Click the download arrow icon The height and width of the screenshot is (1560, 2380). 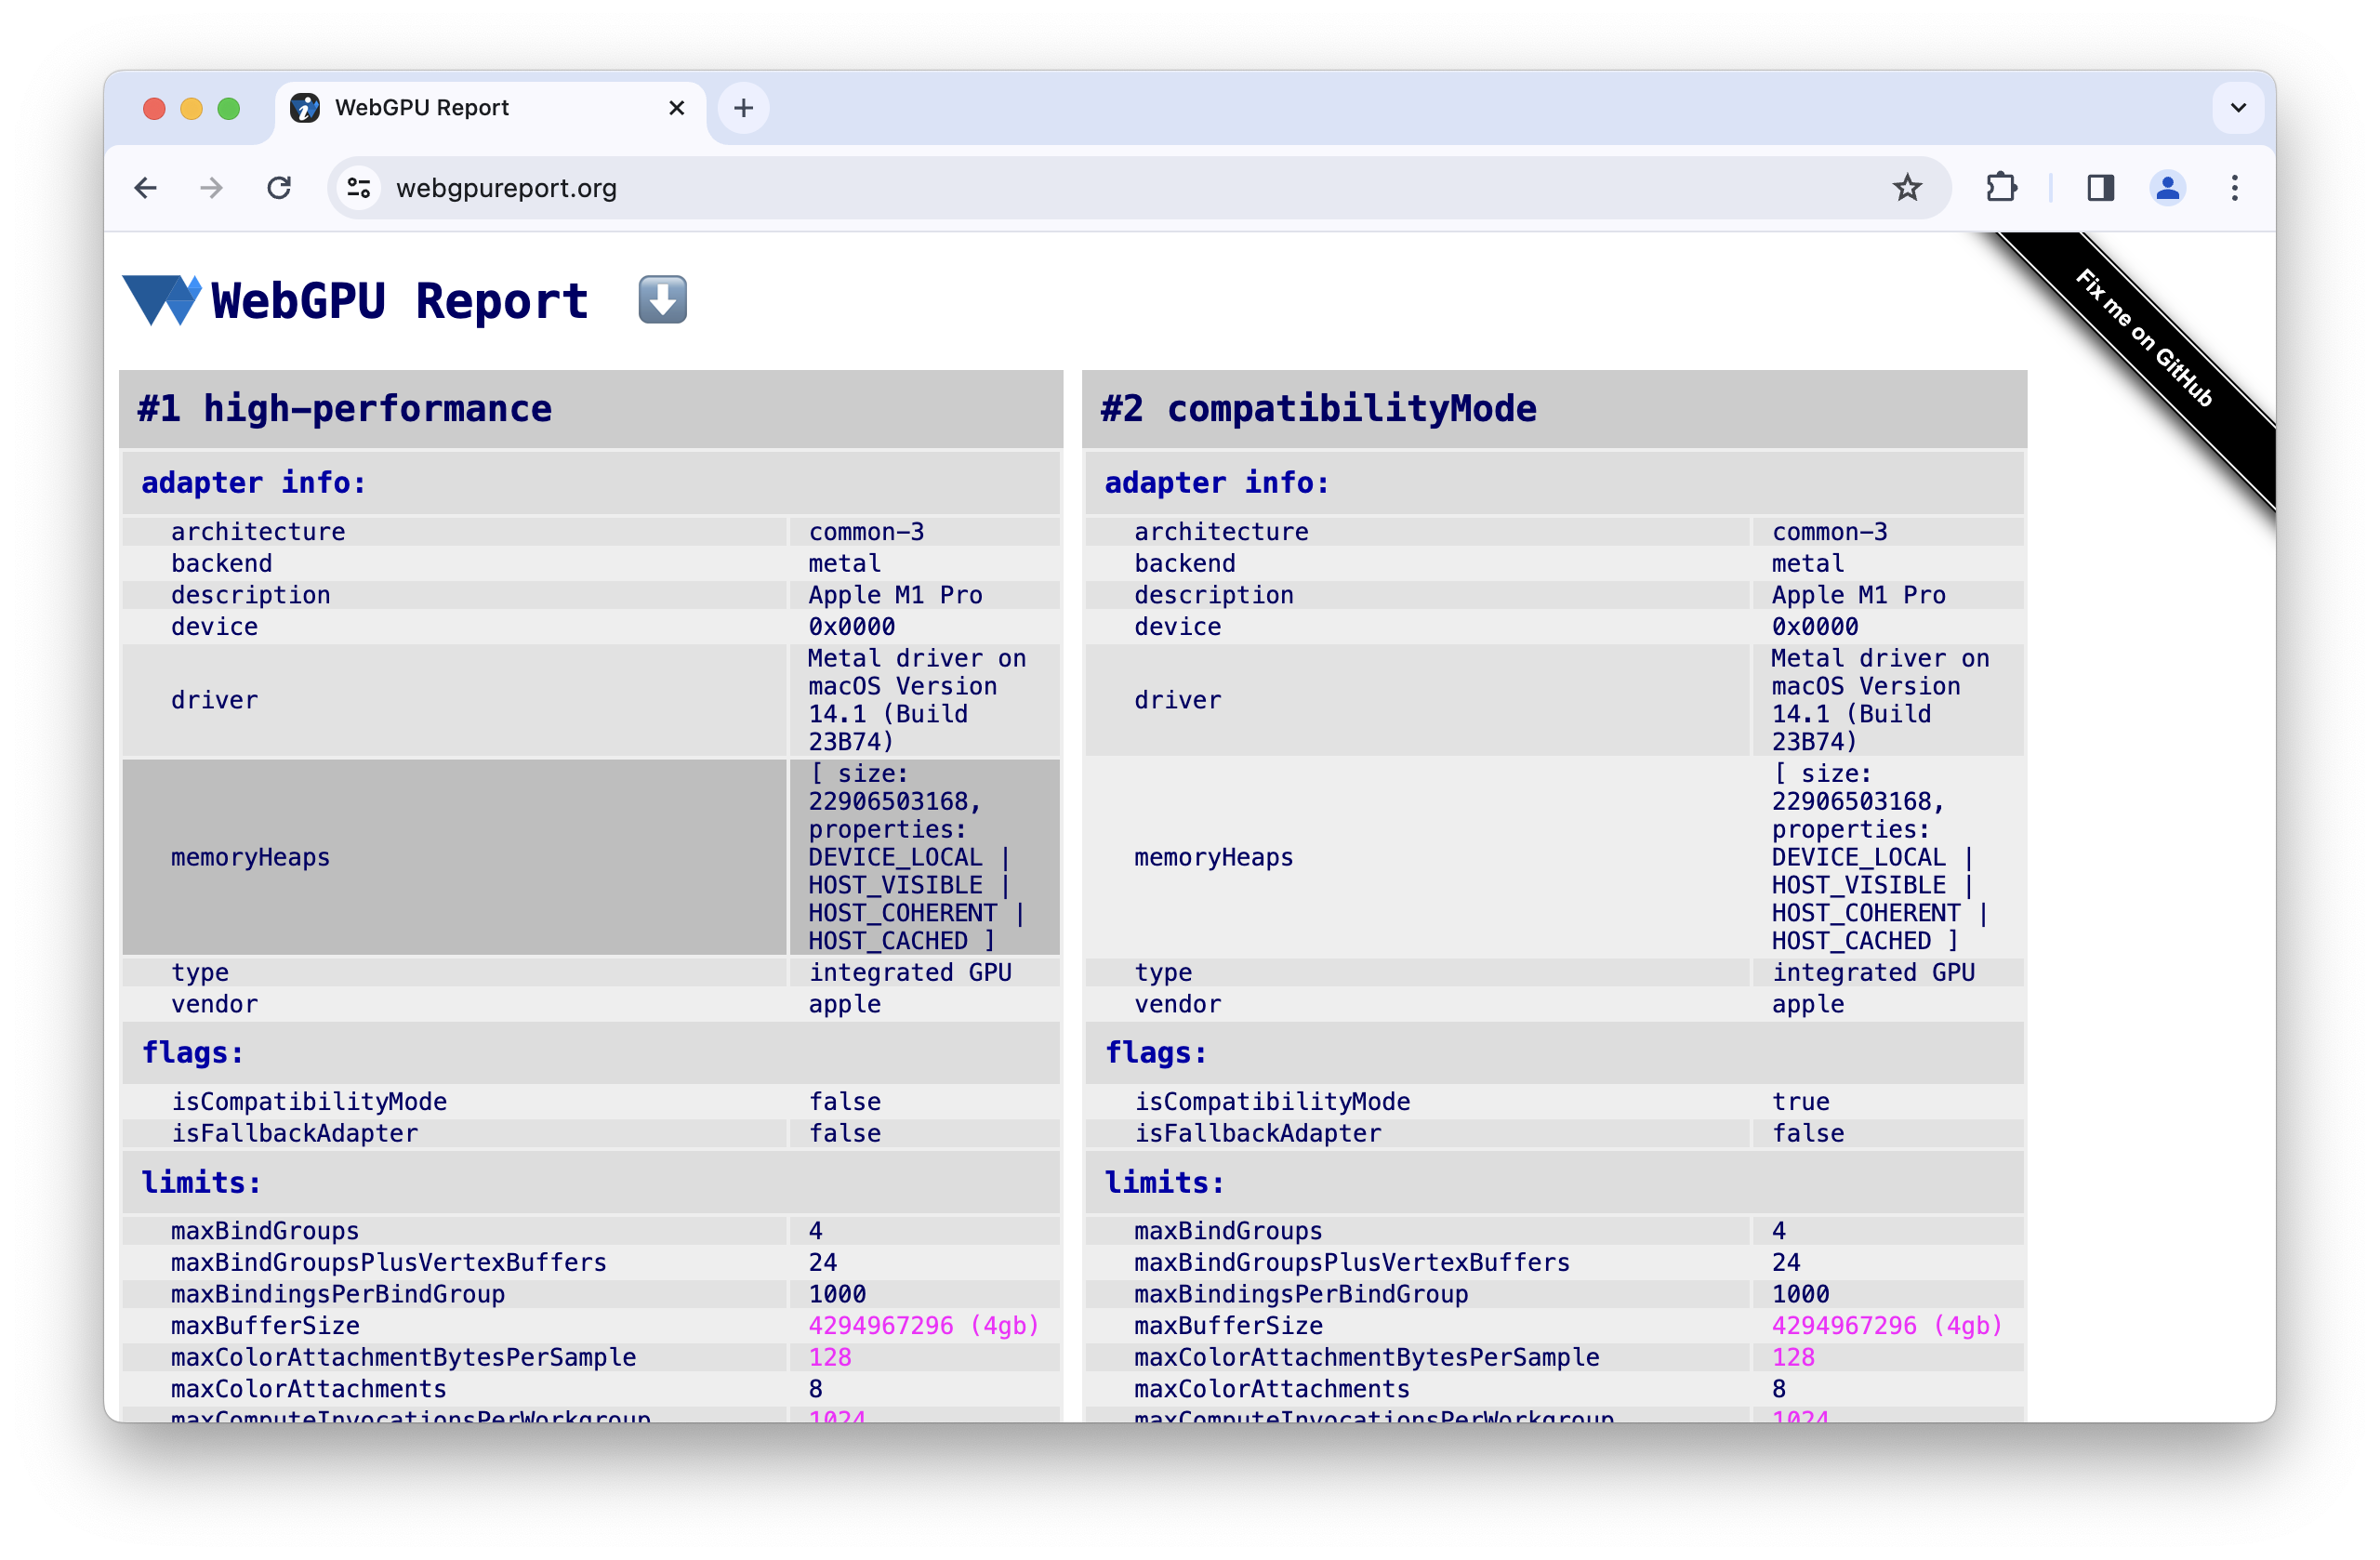point(664,299)
